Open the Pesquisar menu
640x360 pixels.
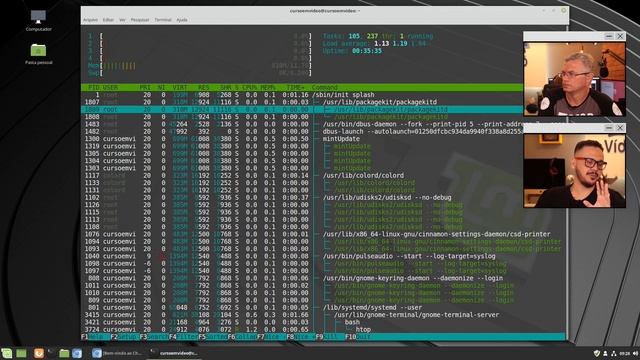point(140,20)
